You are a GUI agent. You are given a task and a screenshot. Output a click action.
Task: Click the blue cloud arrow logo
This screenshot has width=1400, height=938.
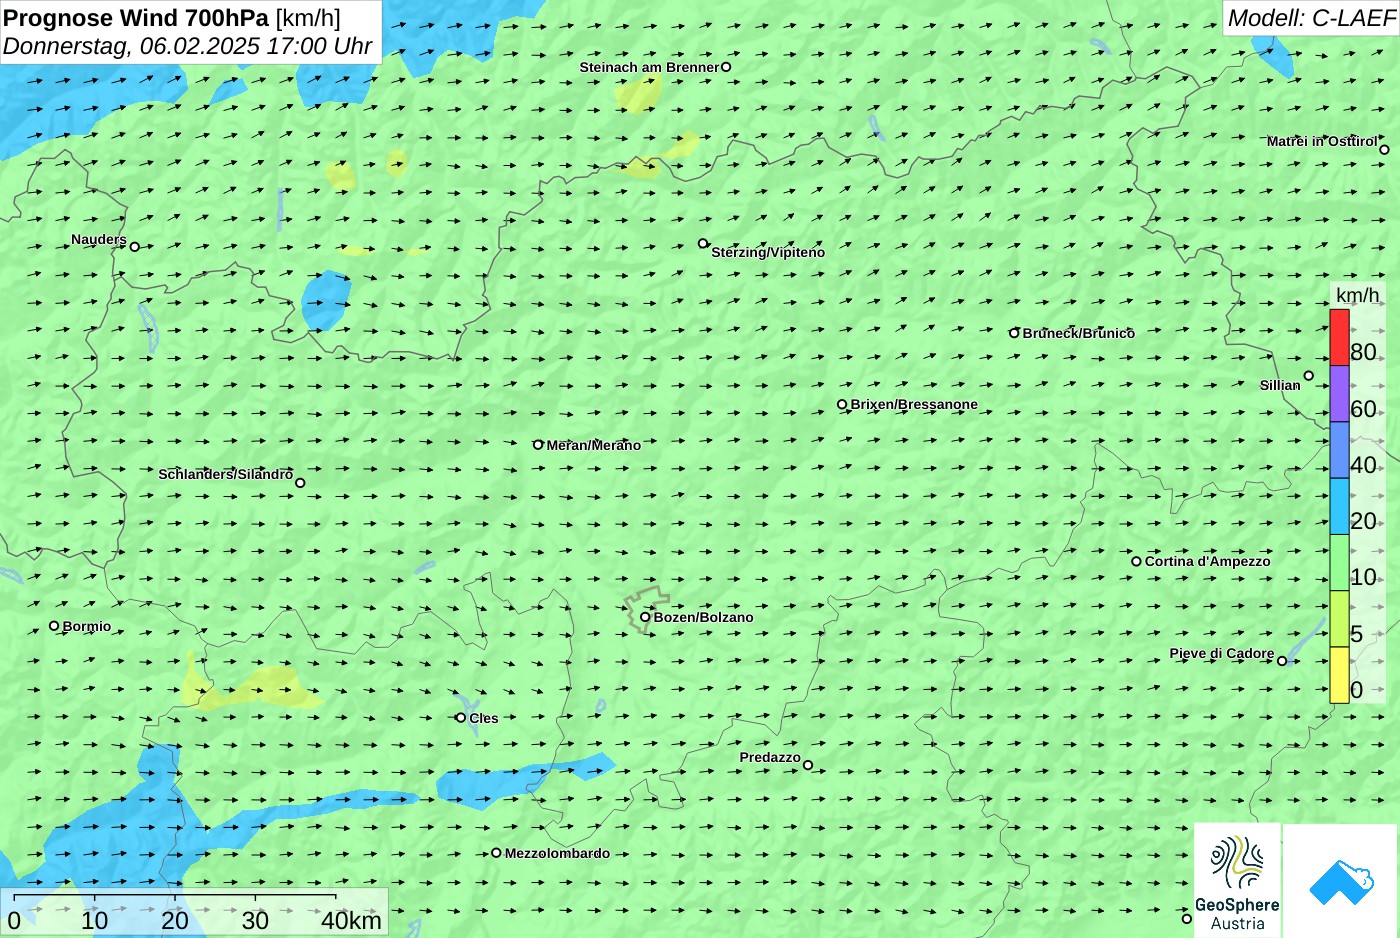click(1340, 880)
